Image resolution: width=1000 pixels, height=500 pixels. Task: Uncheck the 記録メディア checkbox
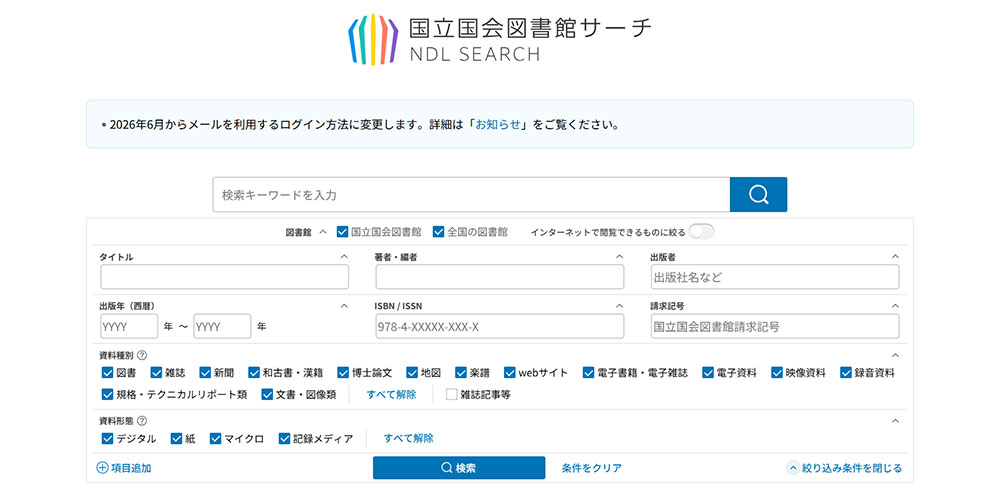click(284, 438)
